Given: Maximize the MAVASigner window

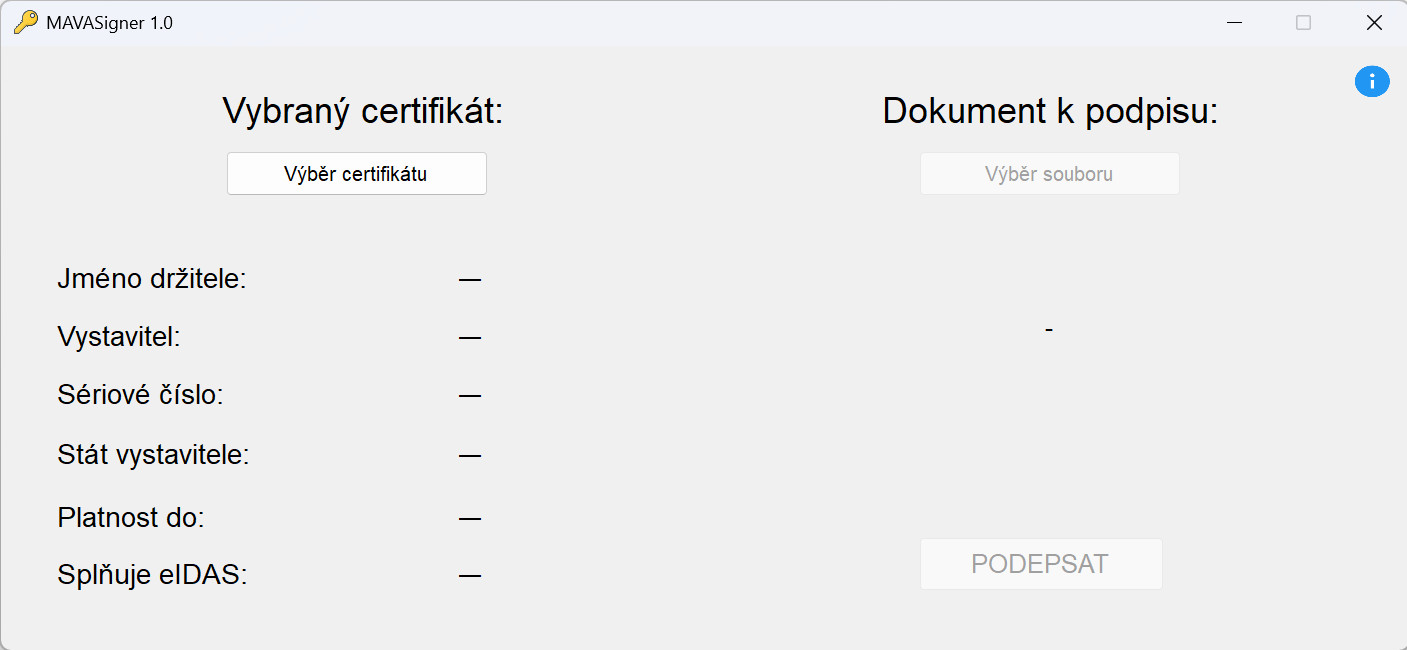Looking at the screenshot, I should pos(1303,22).
